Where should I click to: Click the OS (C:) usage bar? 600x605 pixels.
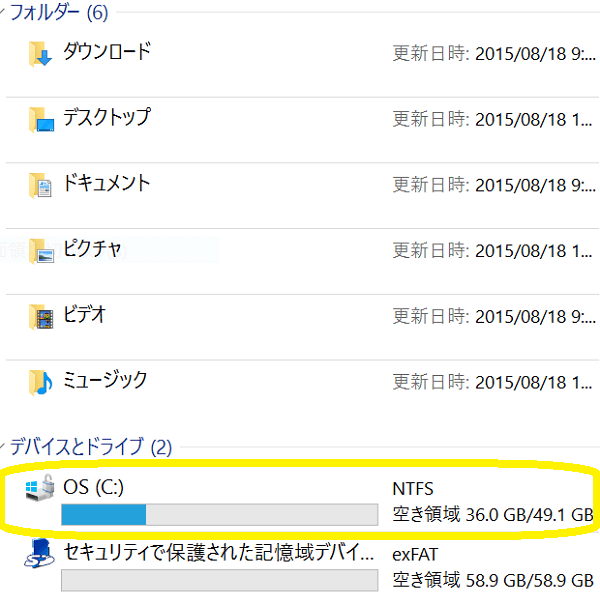[220, 514]
